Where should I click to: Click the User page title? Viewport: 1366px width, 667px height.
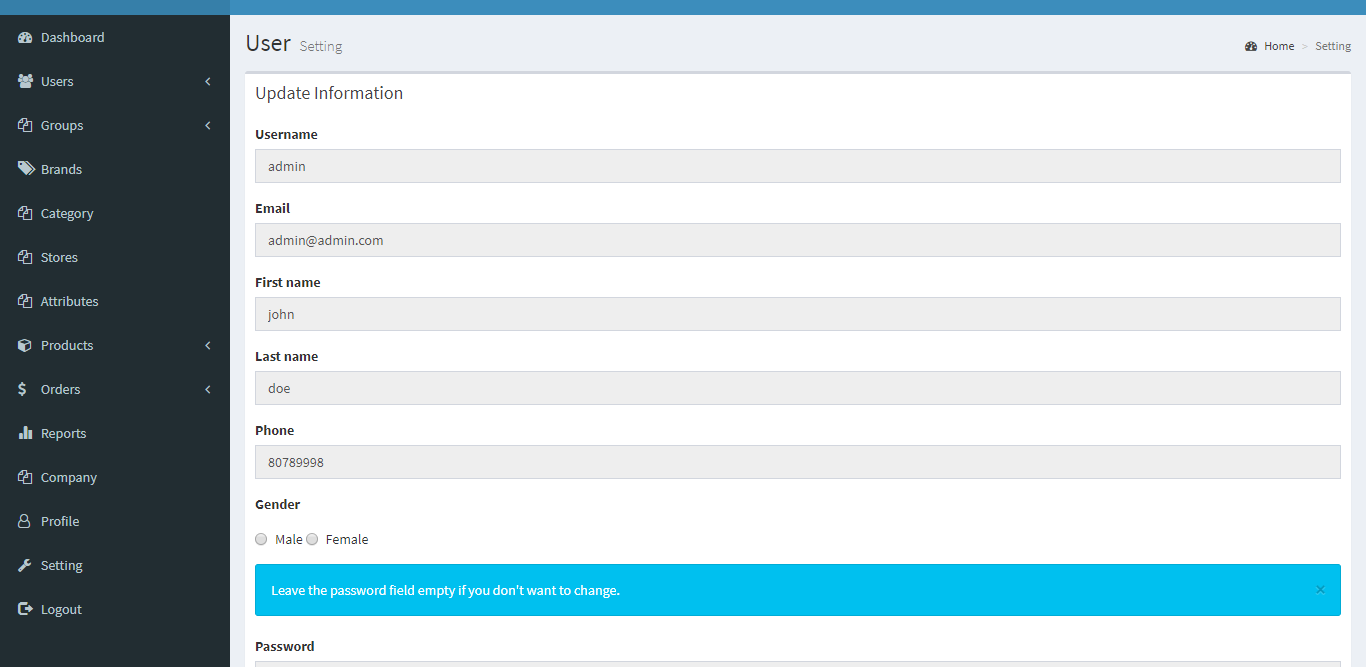point(268,43)
